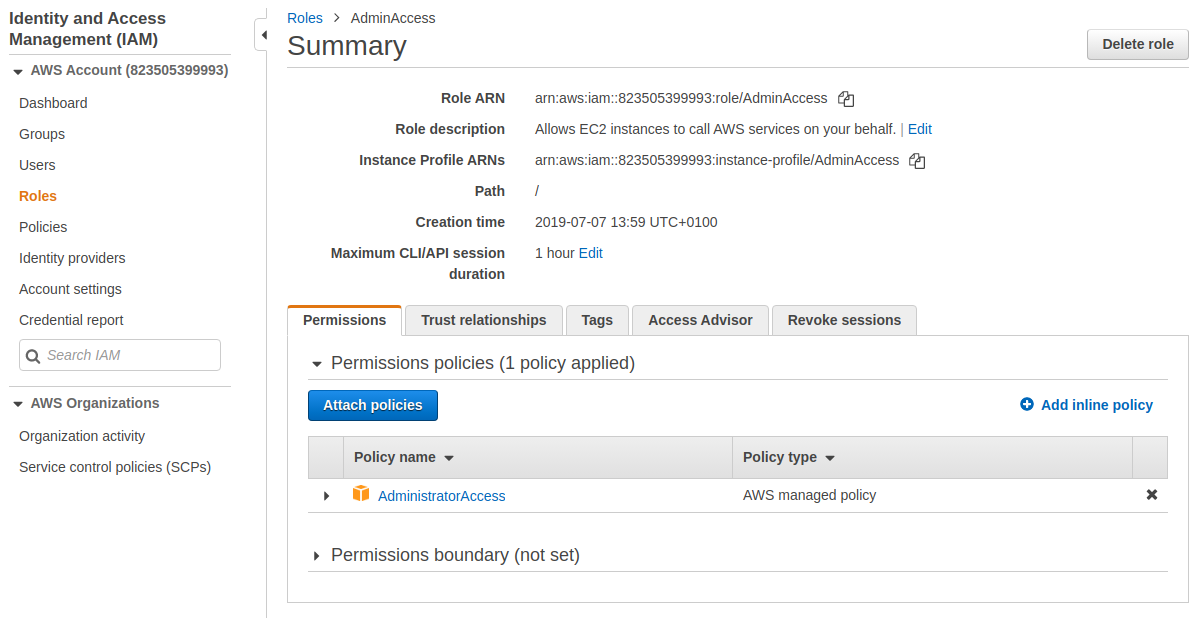Open Identity providers in the sidebar
The height and width of the screenshot is (618, 1198).
pyautogui.click(x=72, y=258)
